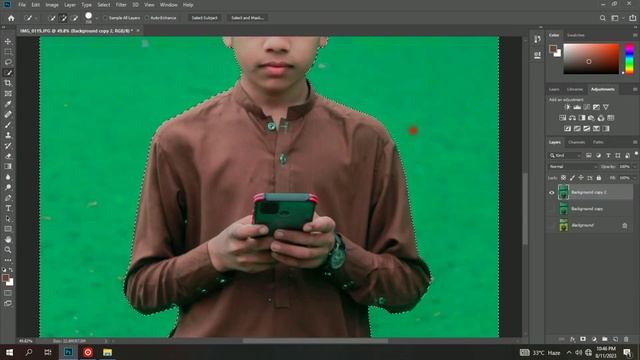Image resolution: width=640 pixels, height=360 pixels.
Task: Select the Horizontal Type tool
Action: coord(8,208)
